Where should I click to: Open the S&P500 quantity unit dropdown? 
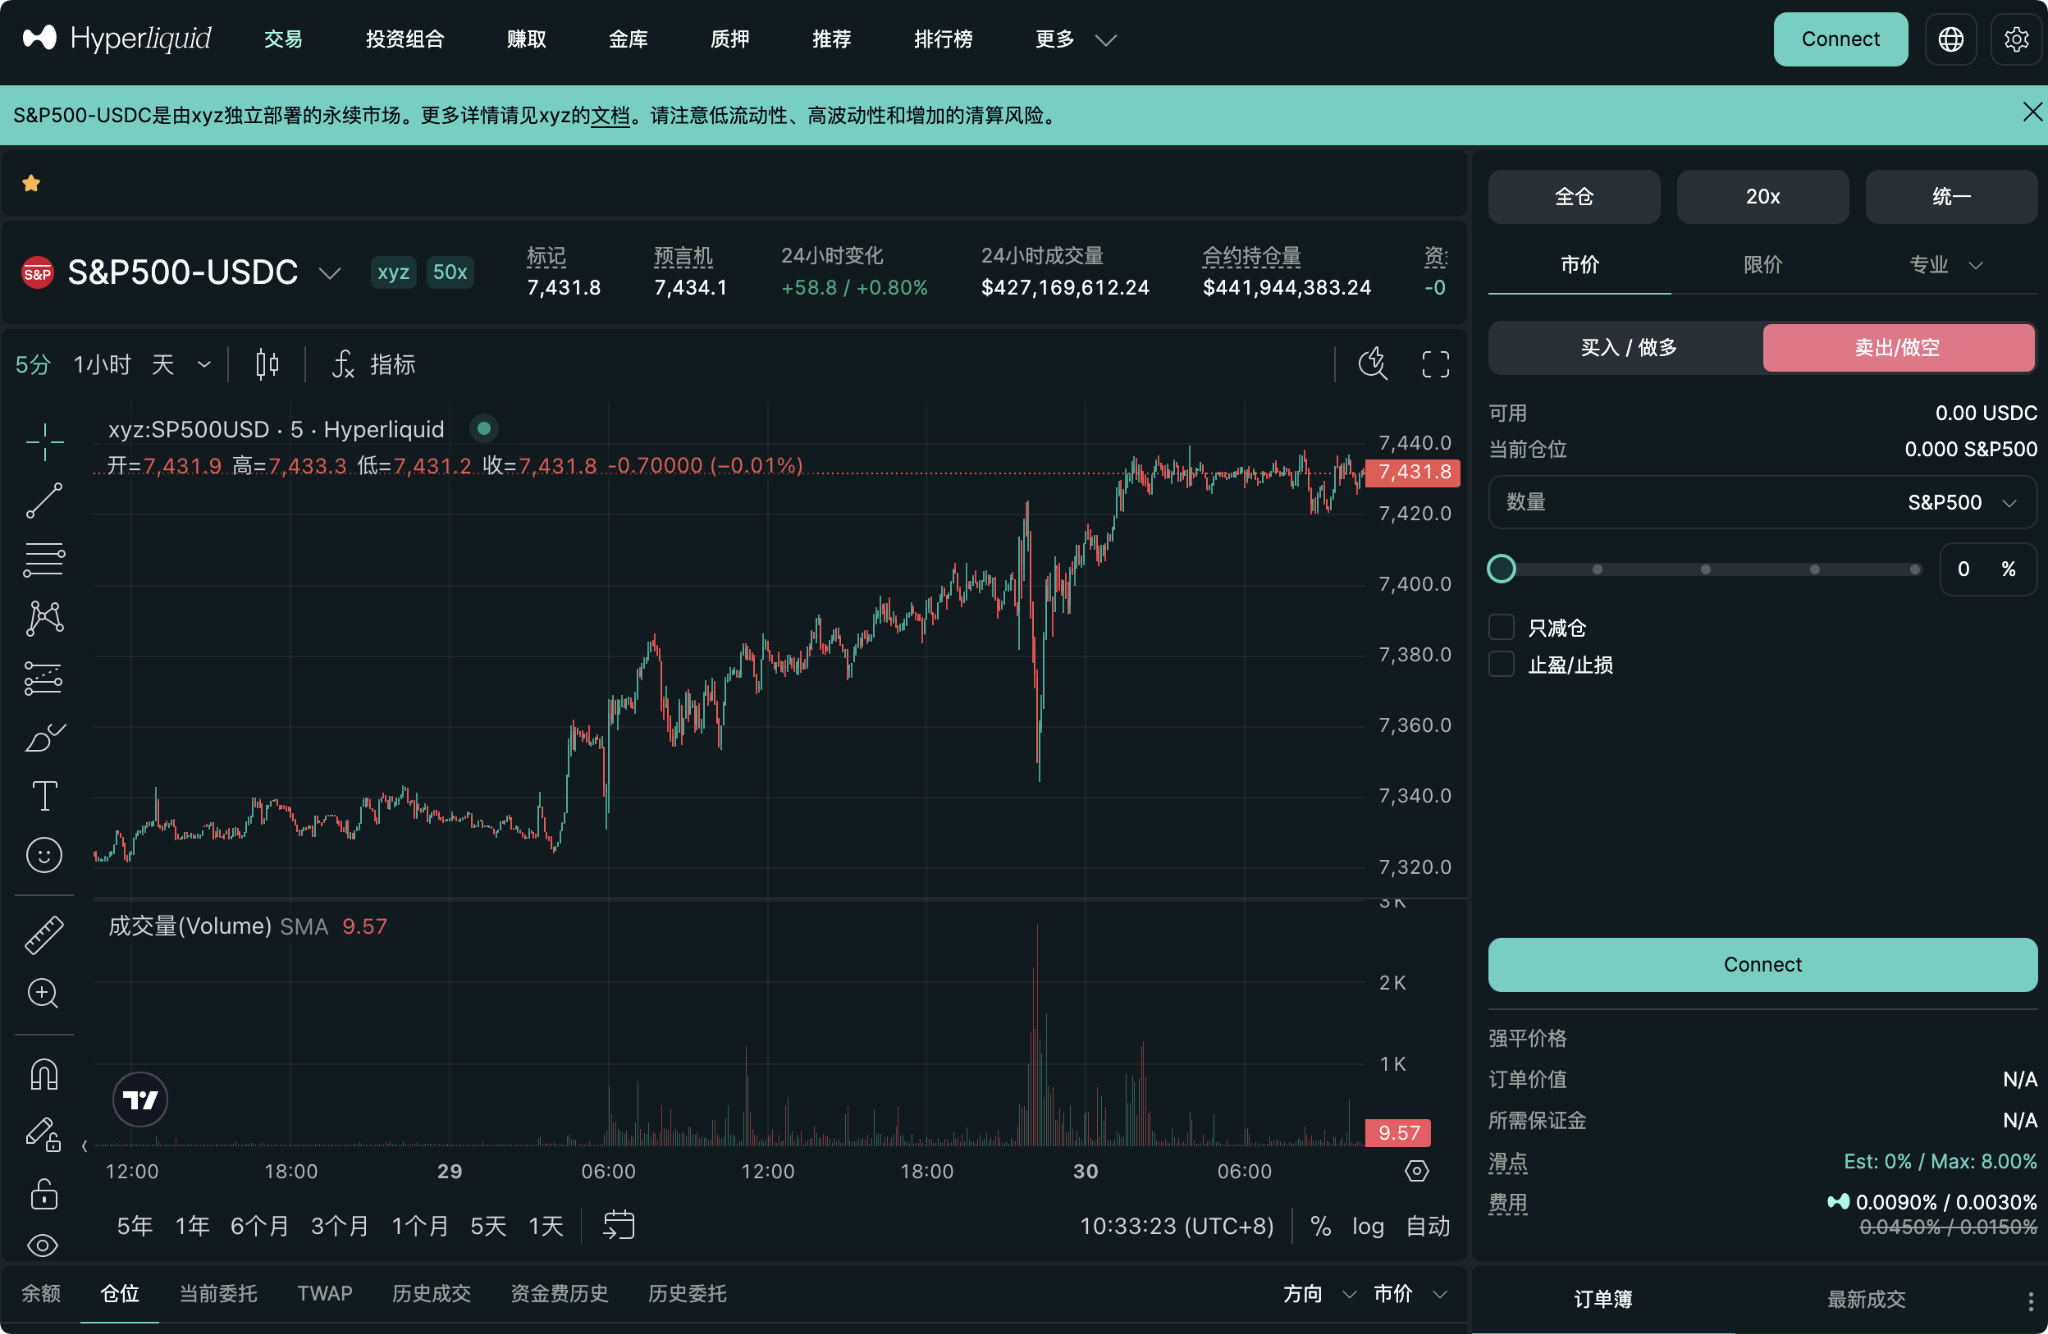click(x=1962, y=502)
